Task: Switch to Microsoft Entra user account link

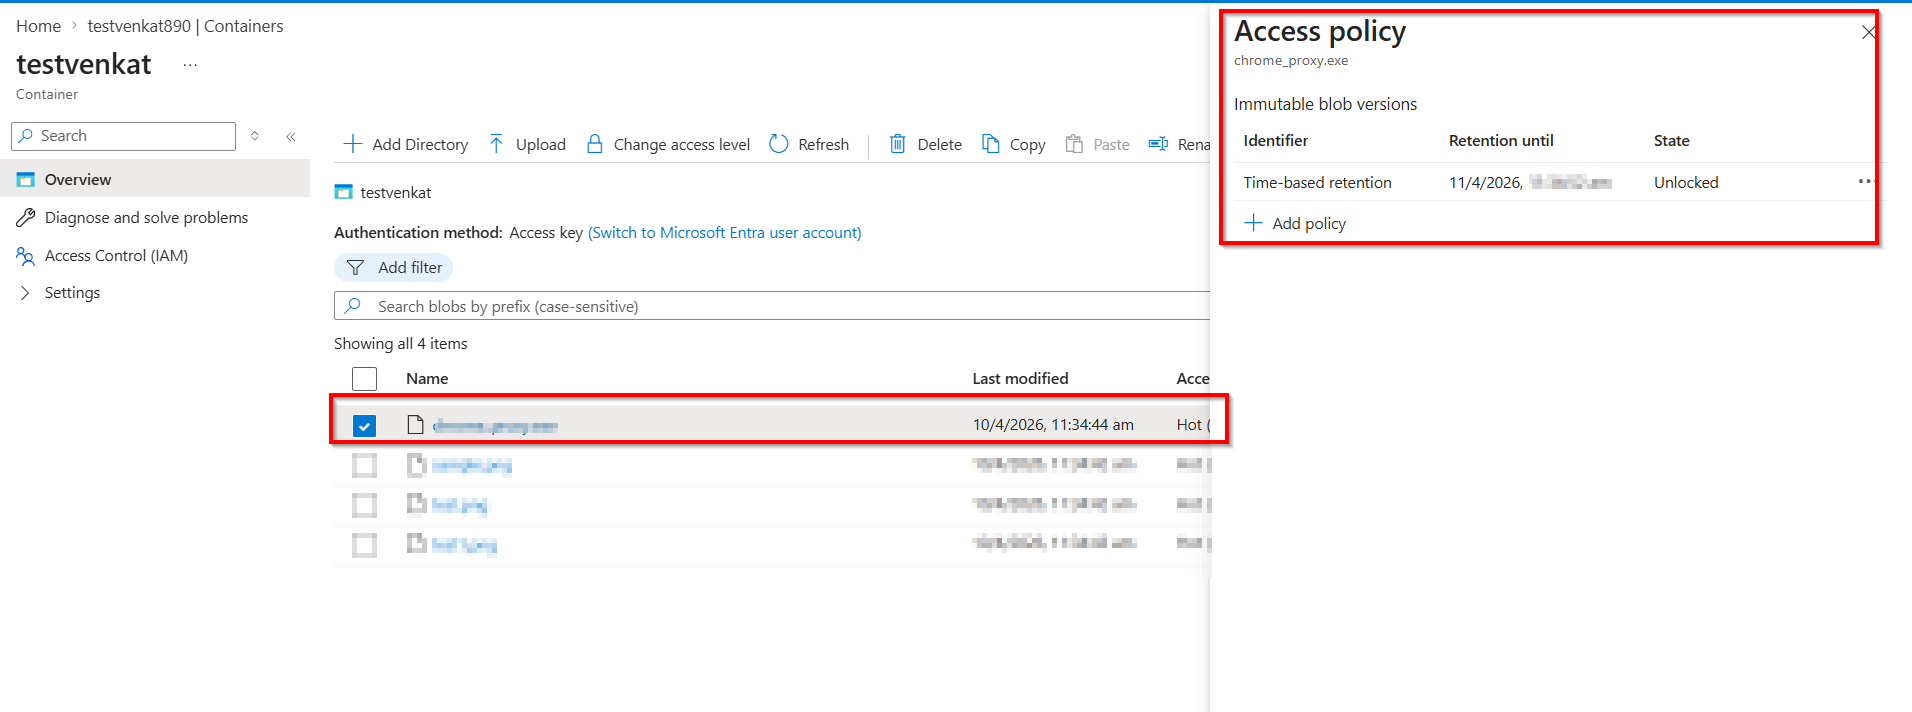Action: click(725, 233)
